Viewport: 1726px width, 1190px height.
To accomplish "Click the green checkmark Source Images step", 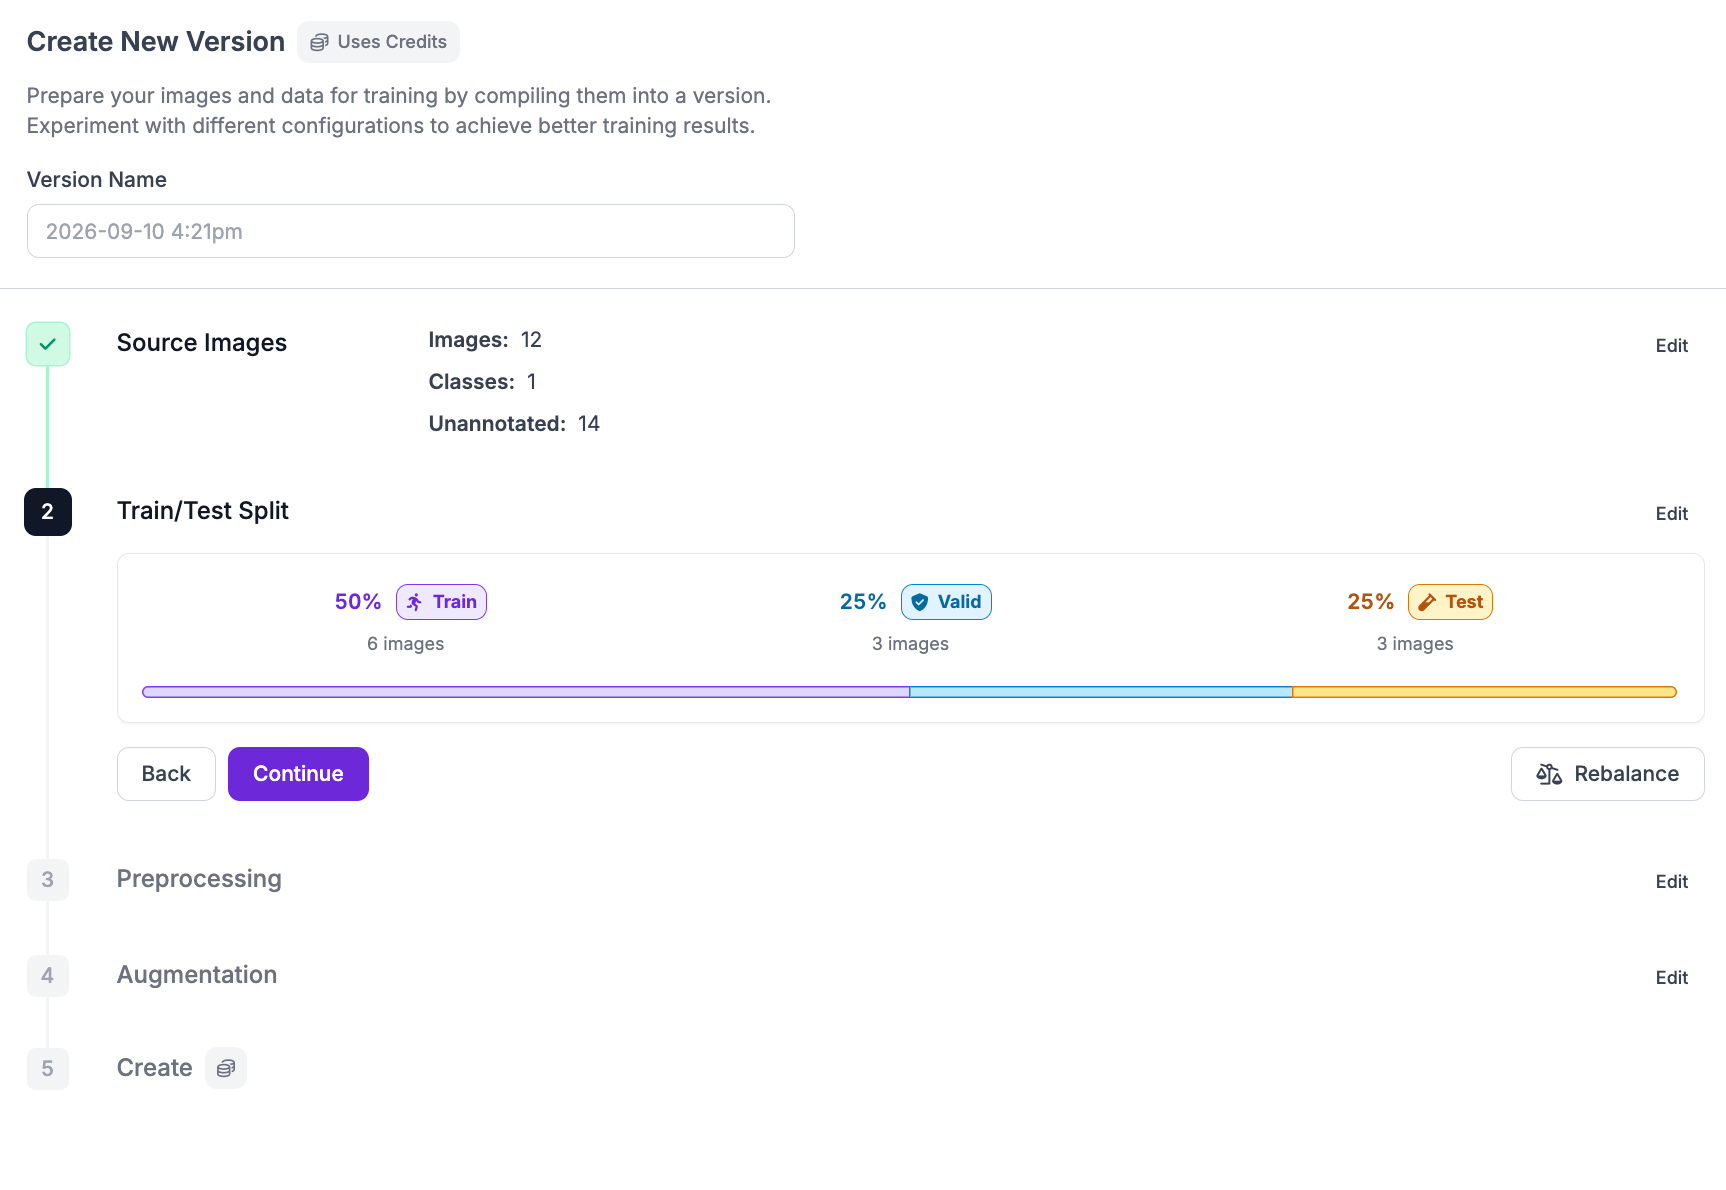I will pos(48,344).
